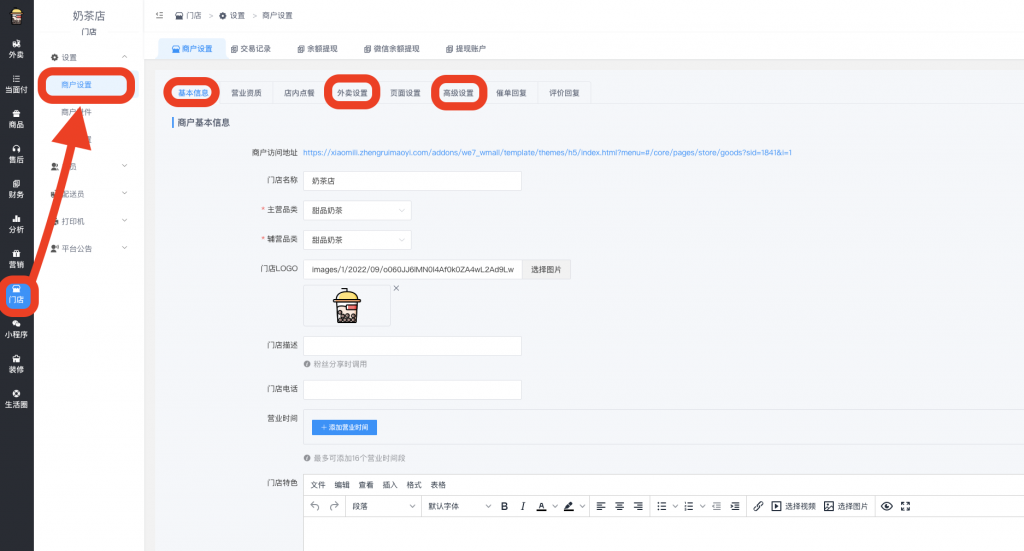Open the 主营品类 dropdown
Image resolution: width=1024 pixels, height=551 pixels.
click(356, 211)
